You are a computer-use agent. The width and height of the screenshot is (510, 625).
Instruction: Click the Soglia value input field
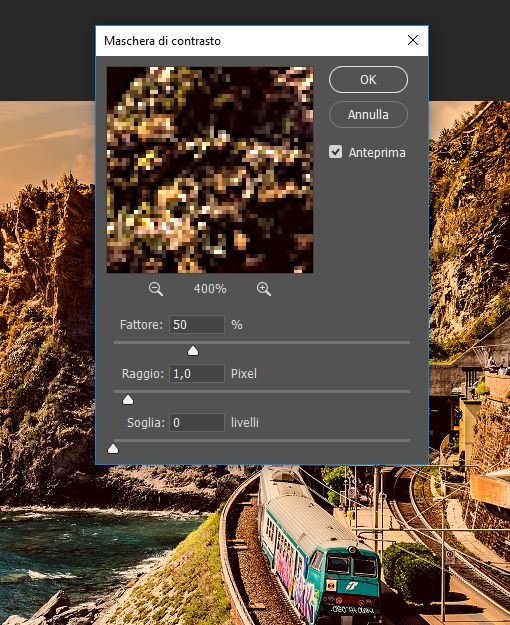point(197,423)
